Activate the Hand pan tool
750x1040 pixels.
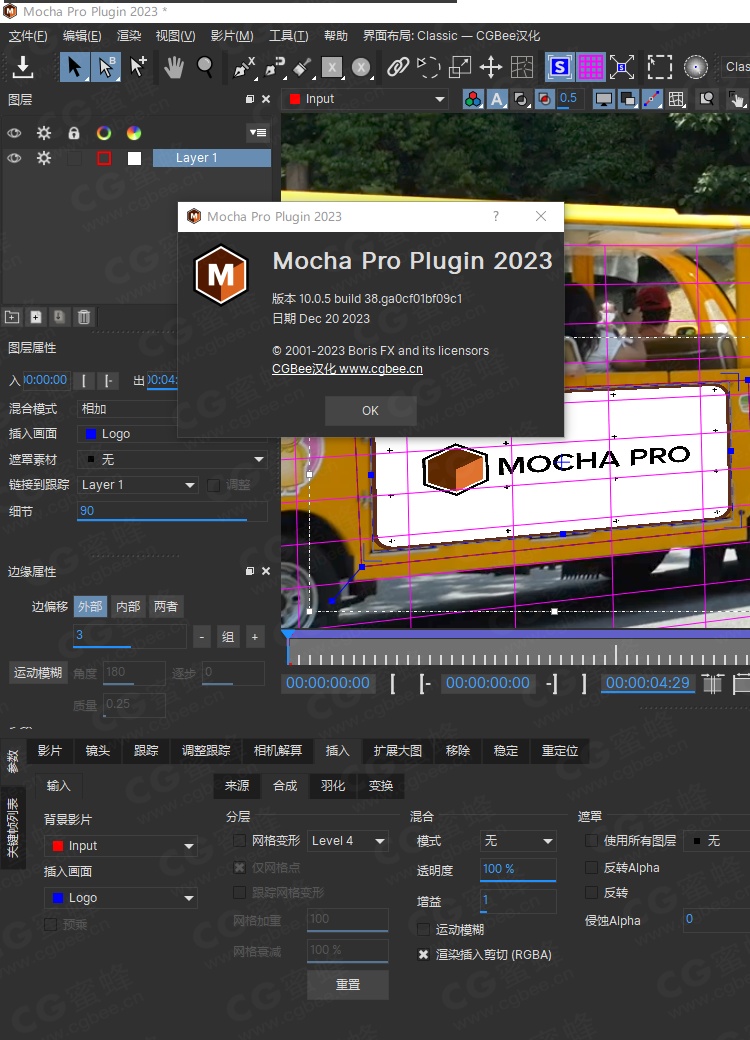pos(174,67)
